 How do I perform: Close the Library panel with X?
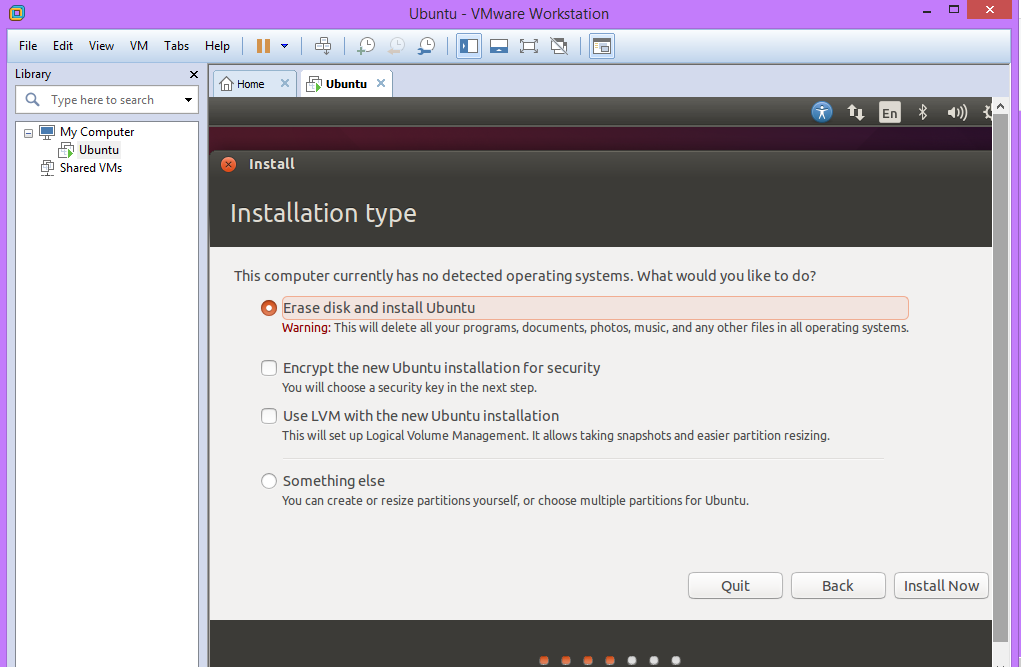193,74
